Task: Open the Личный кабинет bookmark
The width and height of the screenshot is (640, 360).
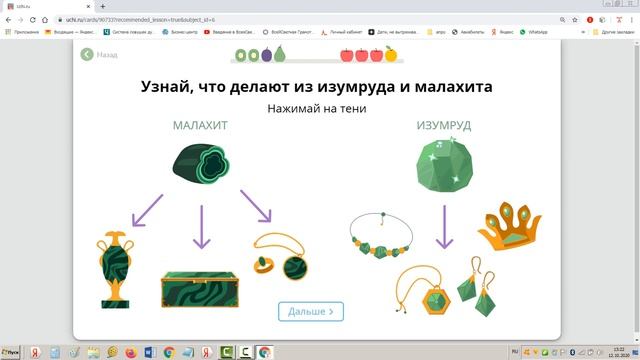Action: [x=342, y=32]
